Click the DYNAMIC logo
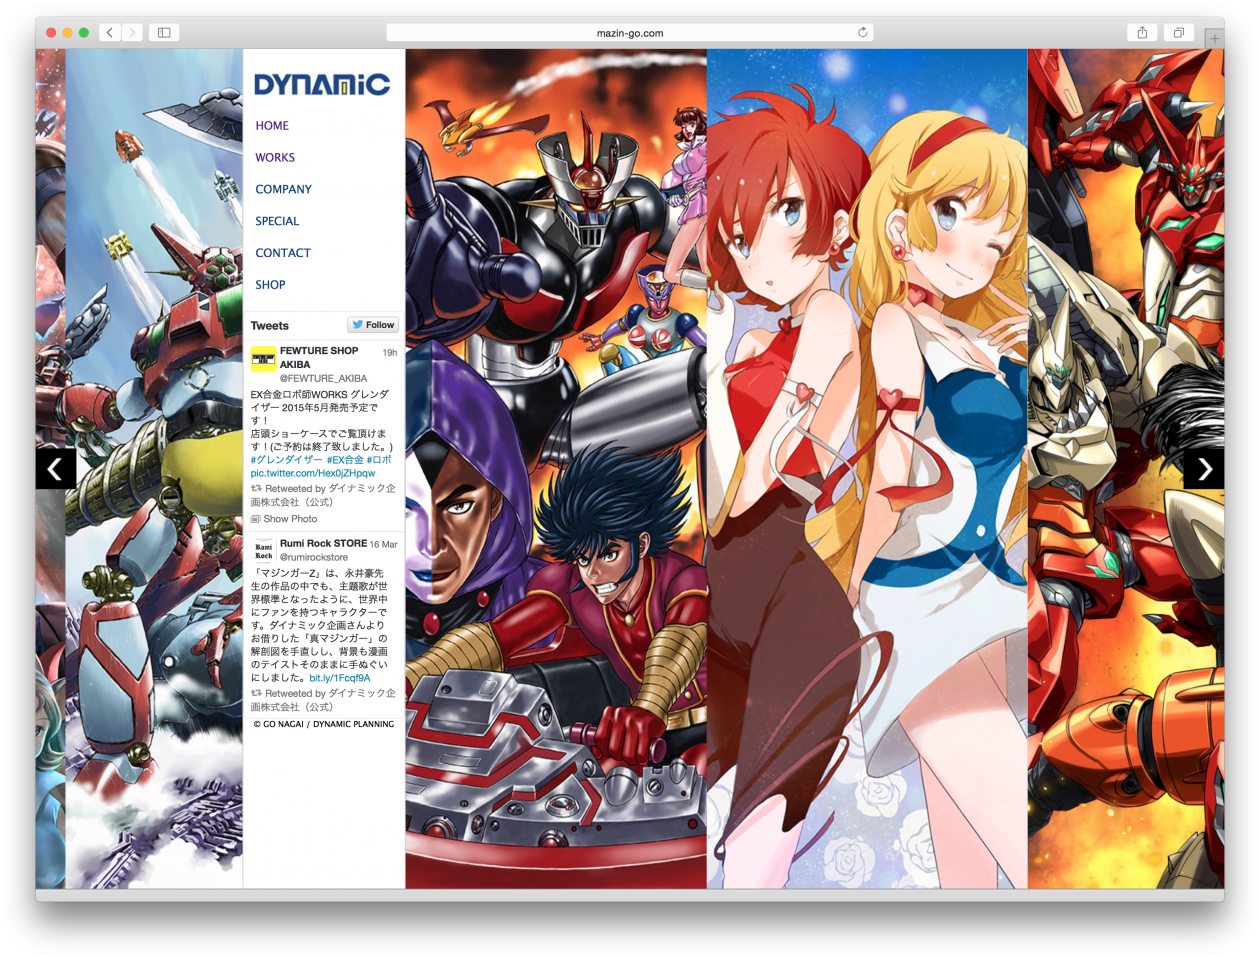 (x=322, y=84)
